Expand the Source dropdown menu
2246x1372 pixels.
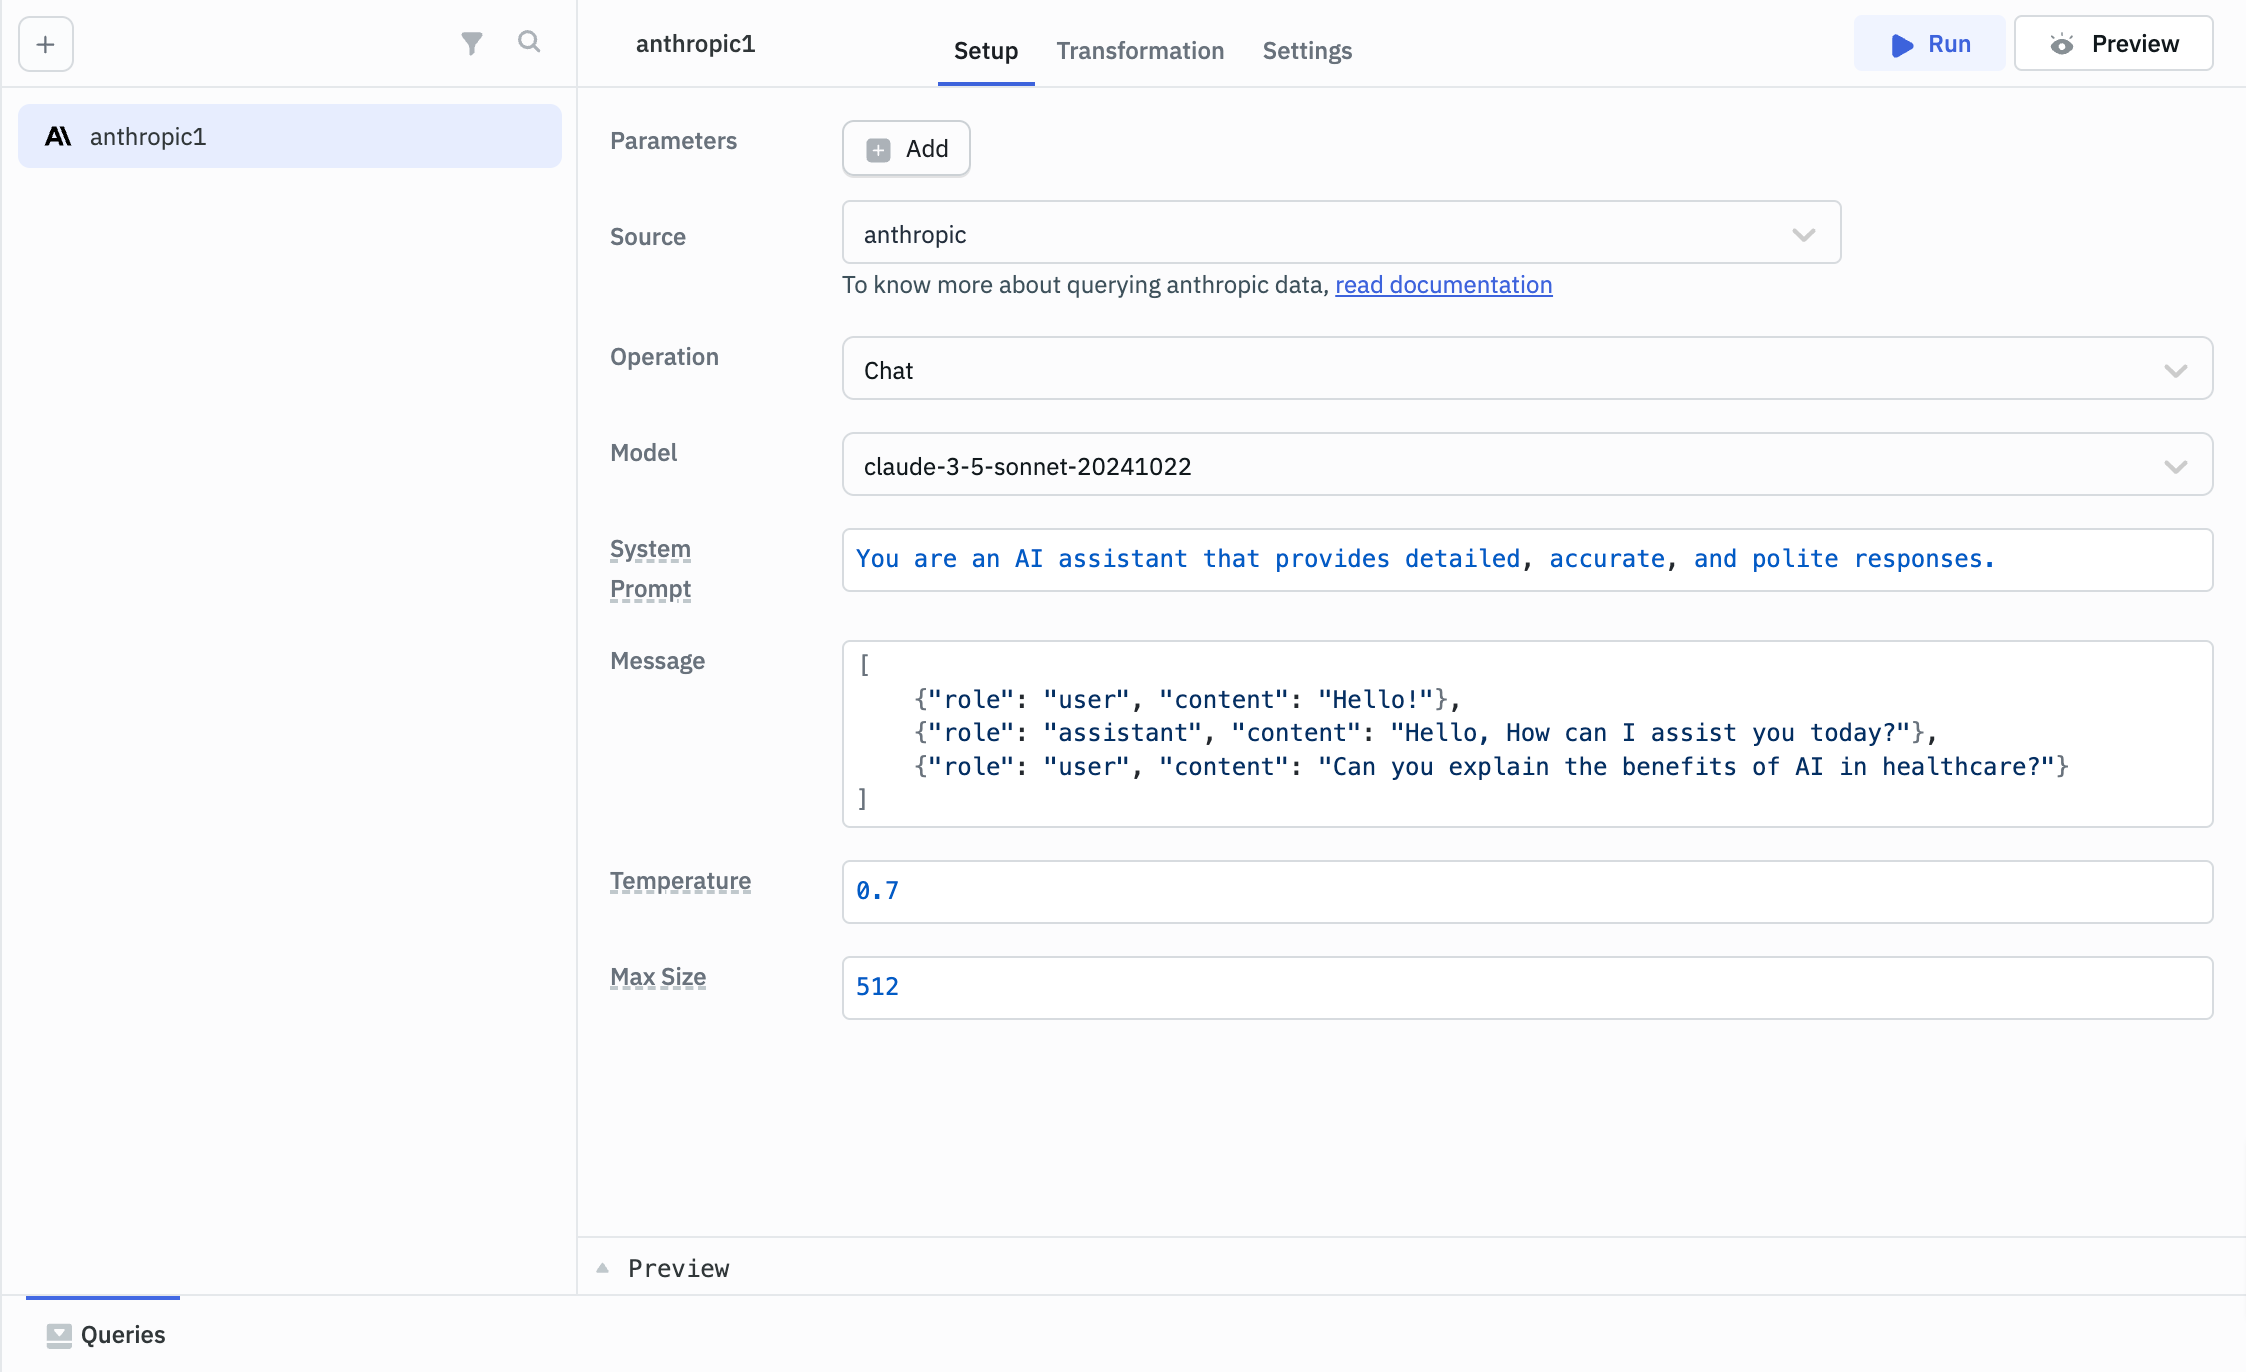[1808, 234]
